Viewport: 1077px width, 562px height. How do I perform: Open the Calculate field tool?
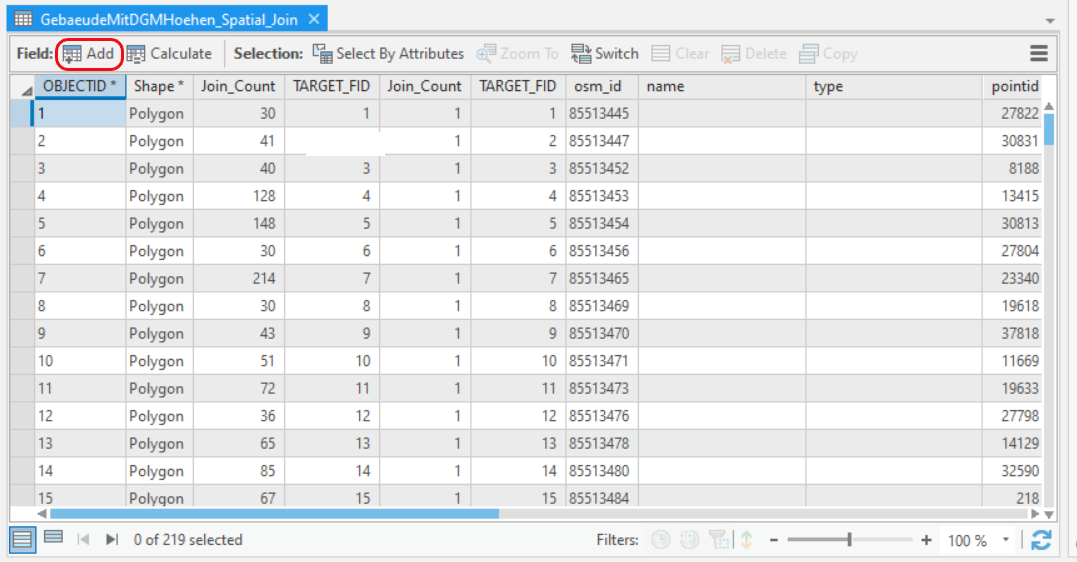170,54
